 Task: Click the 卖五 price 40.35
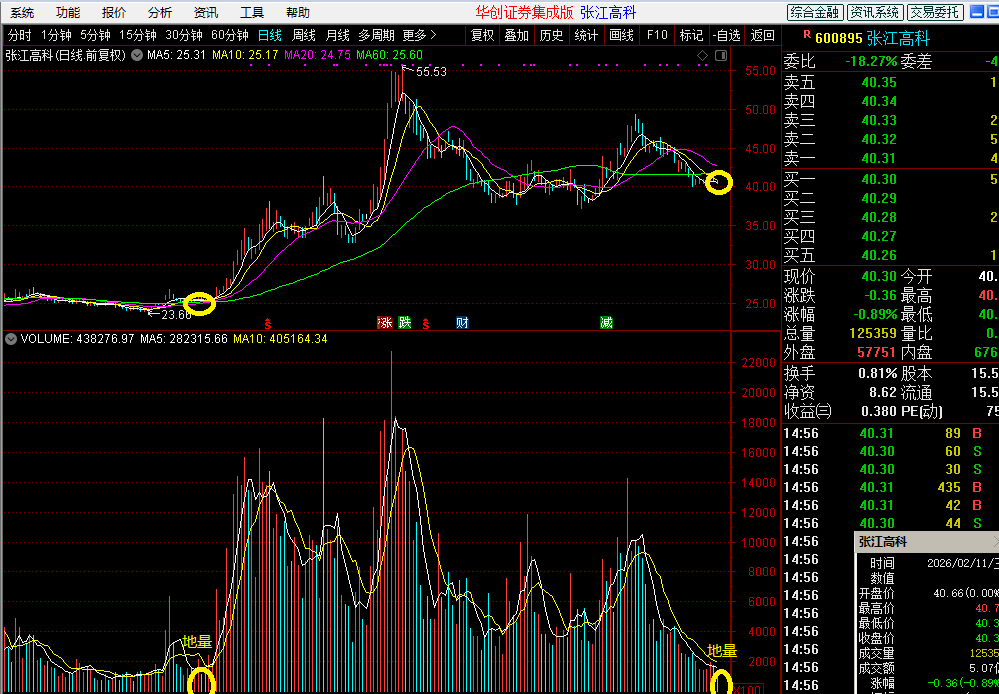879,82
